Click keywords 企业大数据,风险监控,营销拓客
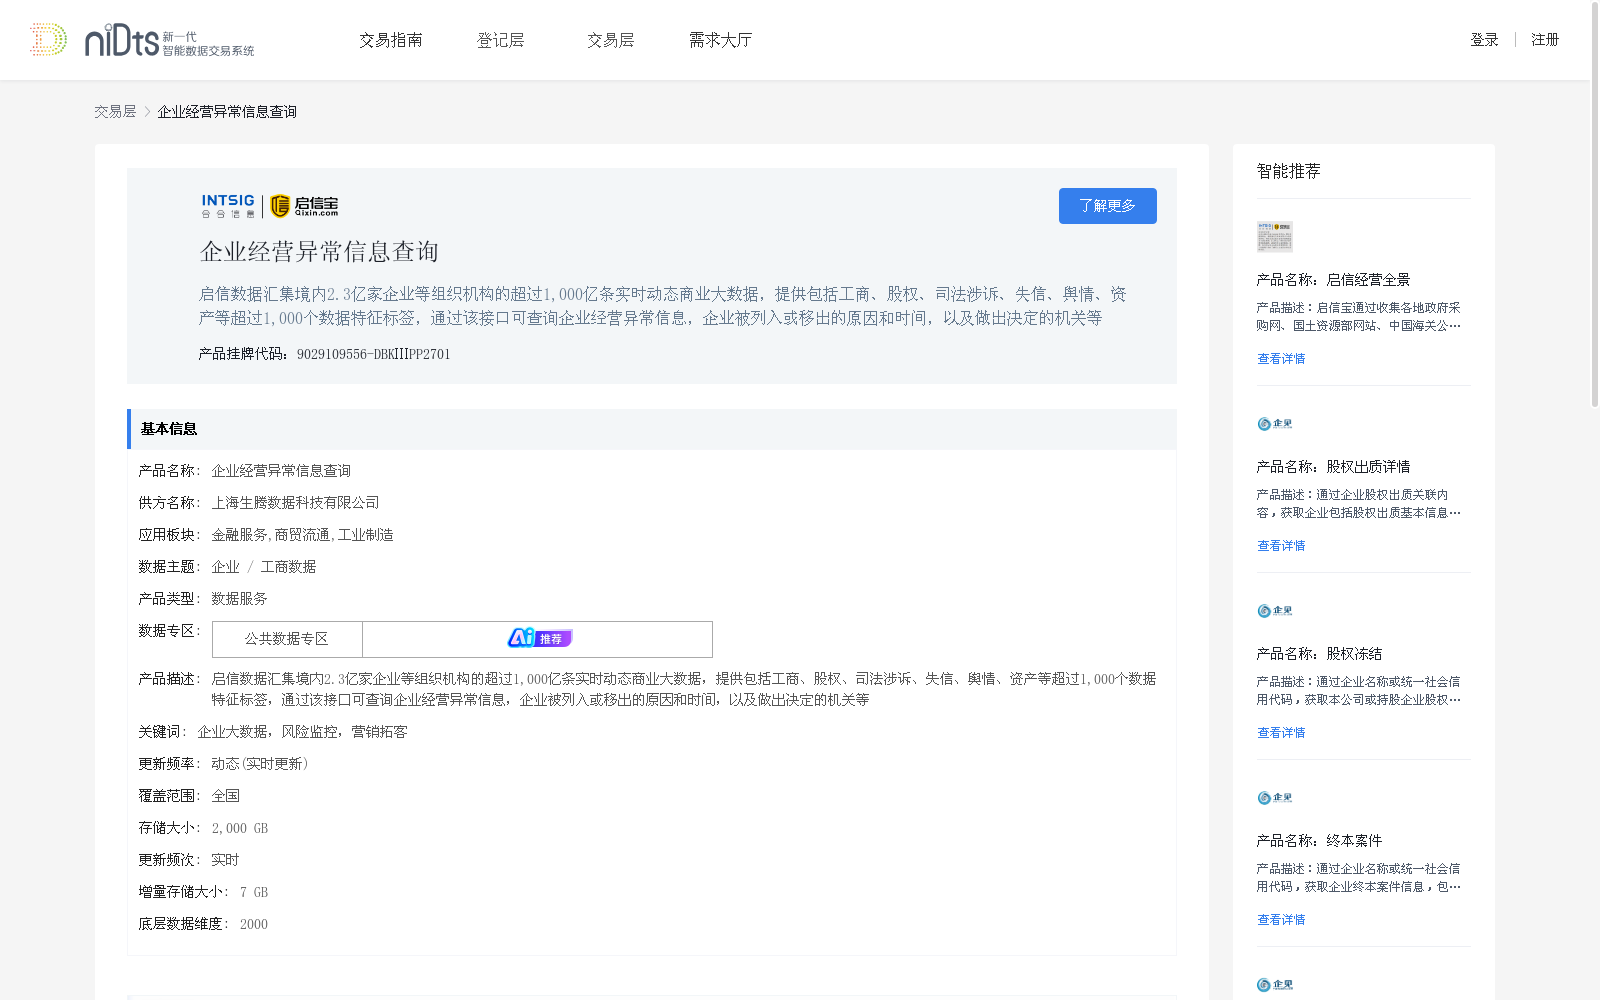This screenshot has height=1000, width=1600. (302, 732)
